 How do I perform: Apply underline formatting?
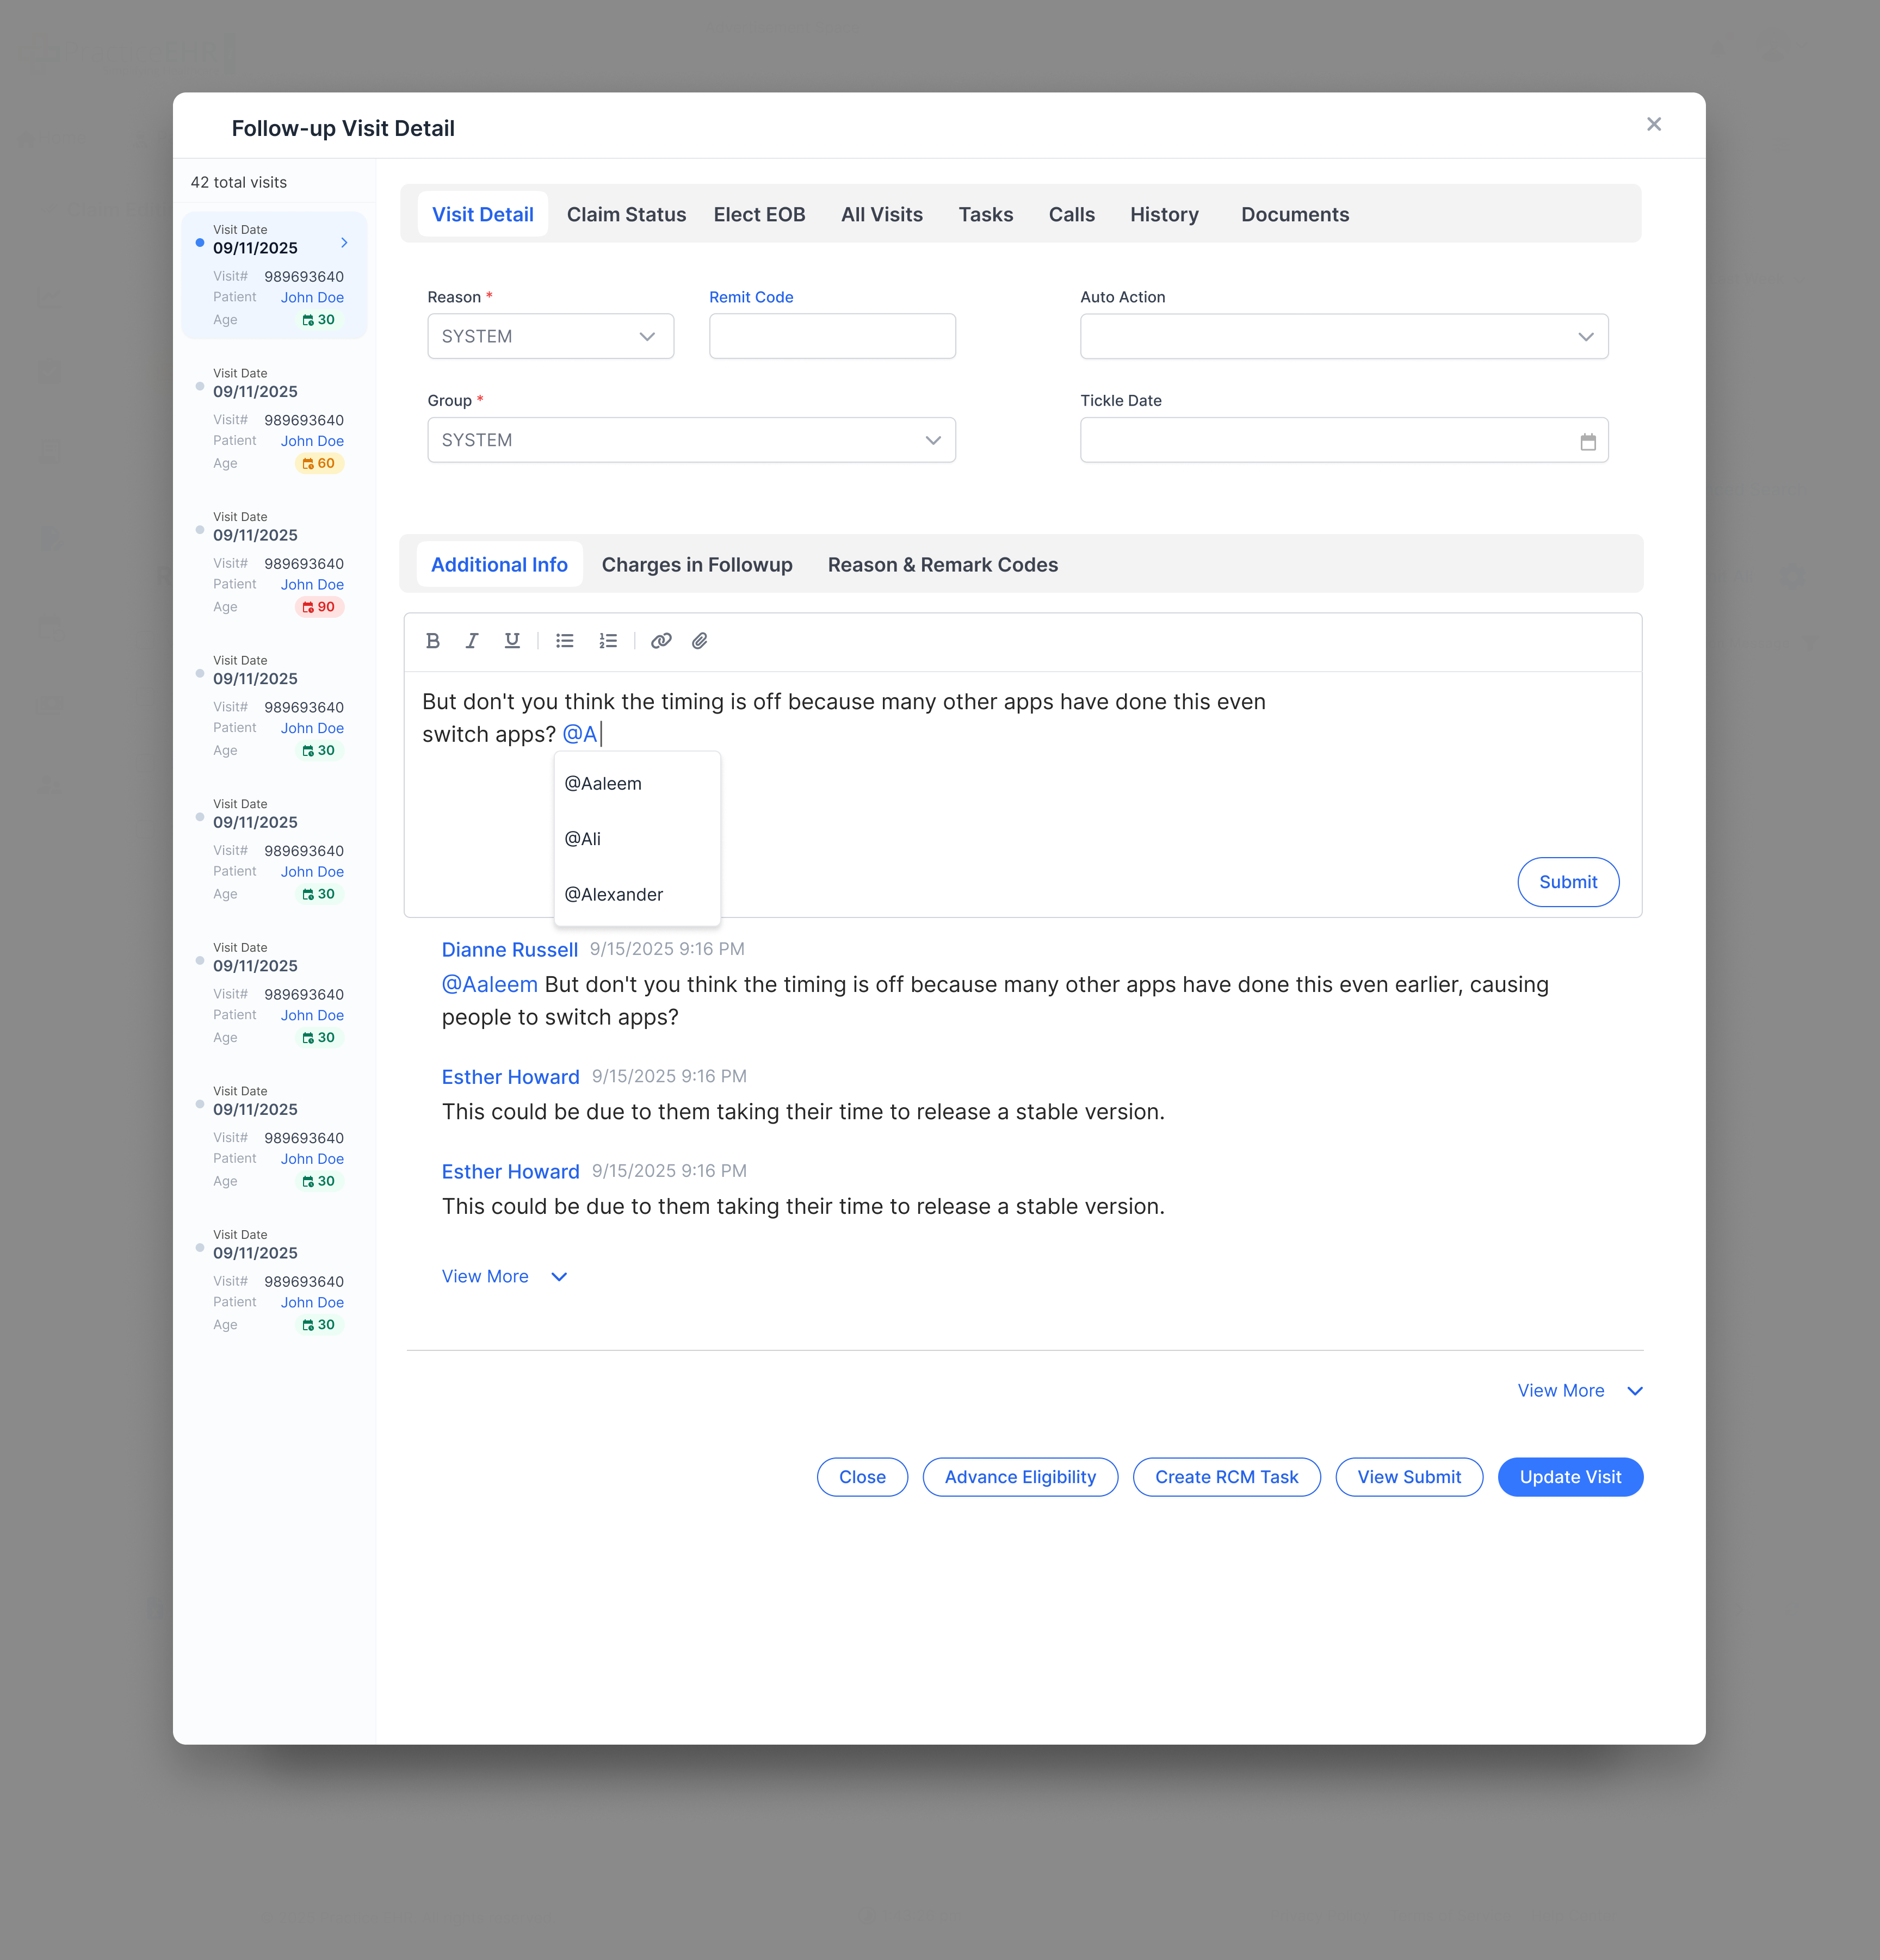coord(512,641)
